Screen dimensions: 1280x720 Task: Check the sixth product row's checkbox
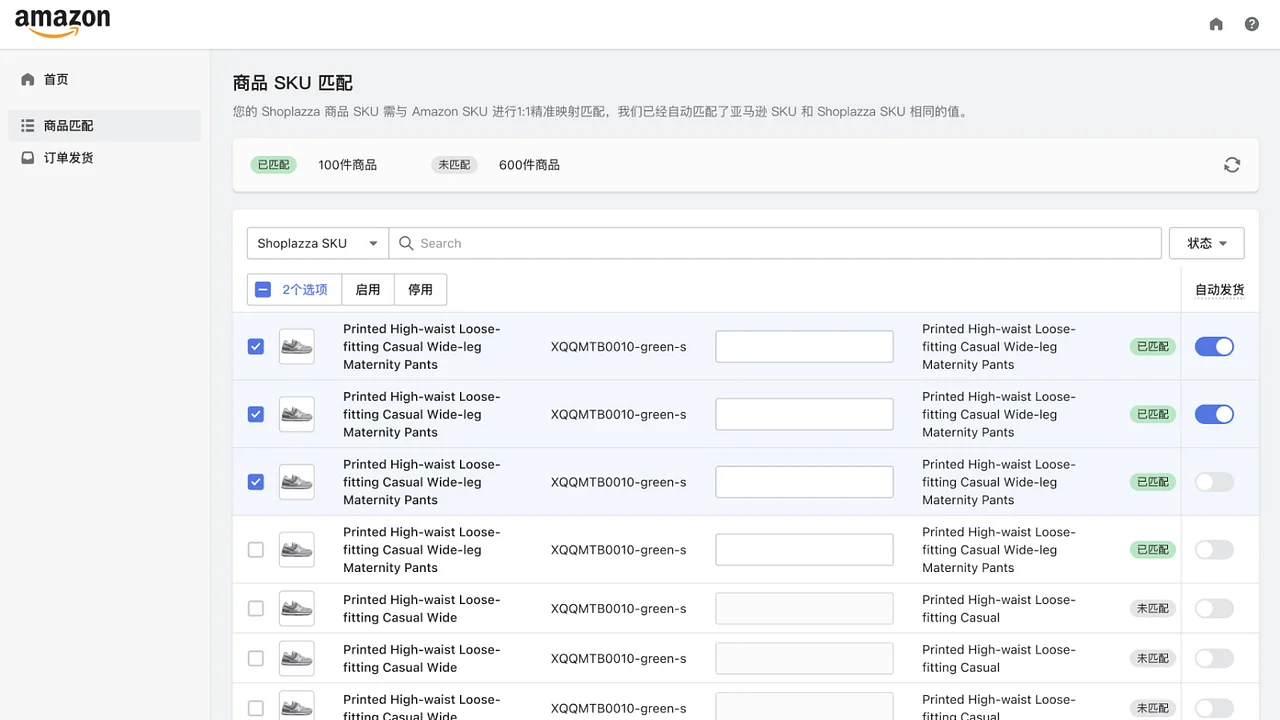click(x=256, y=658)
